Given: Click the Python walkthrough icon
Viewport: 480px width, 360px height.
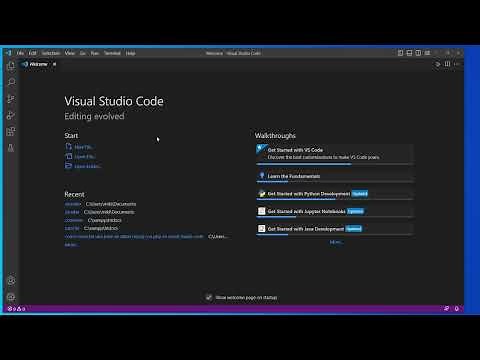Looking at the screenshot, I should (262, 194).
